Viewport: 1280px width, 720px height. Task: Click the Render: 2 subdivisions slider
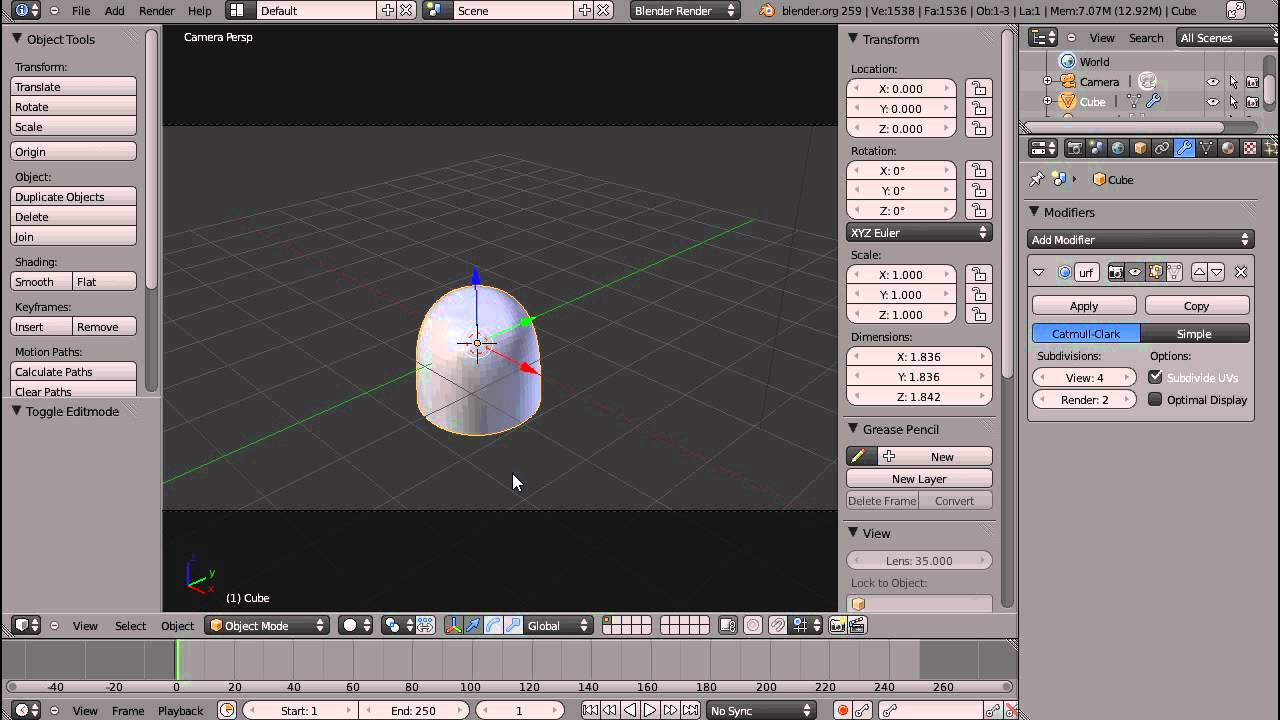pos(1084,400)
